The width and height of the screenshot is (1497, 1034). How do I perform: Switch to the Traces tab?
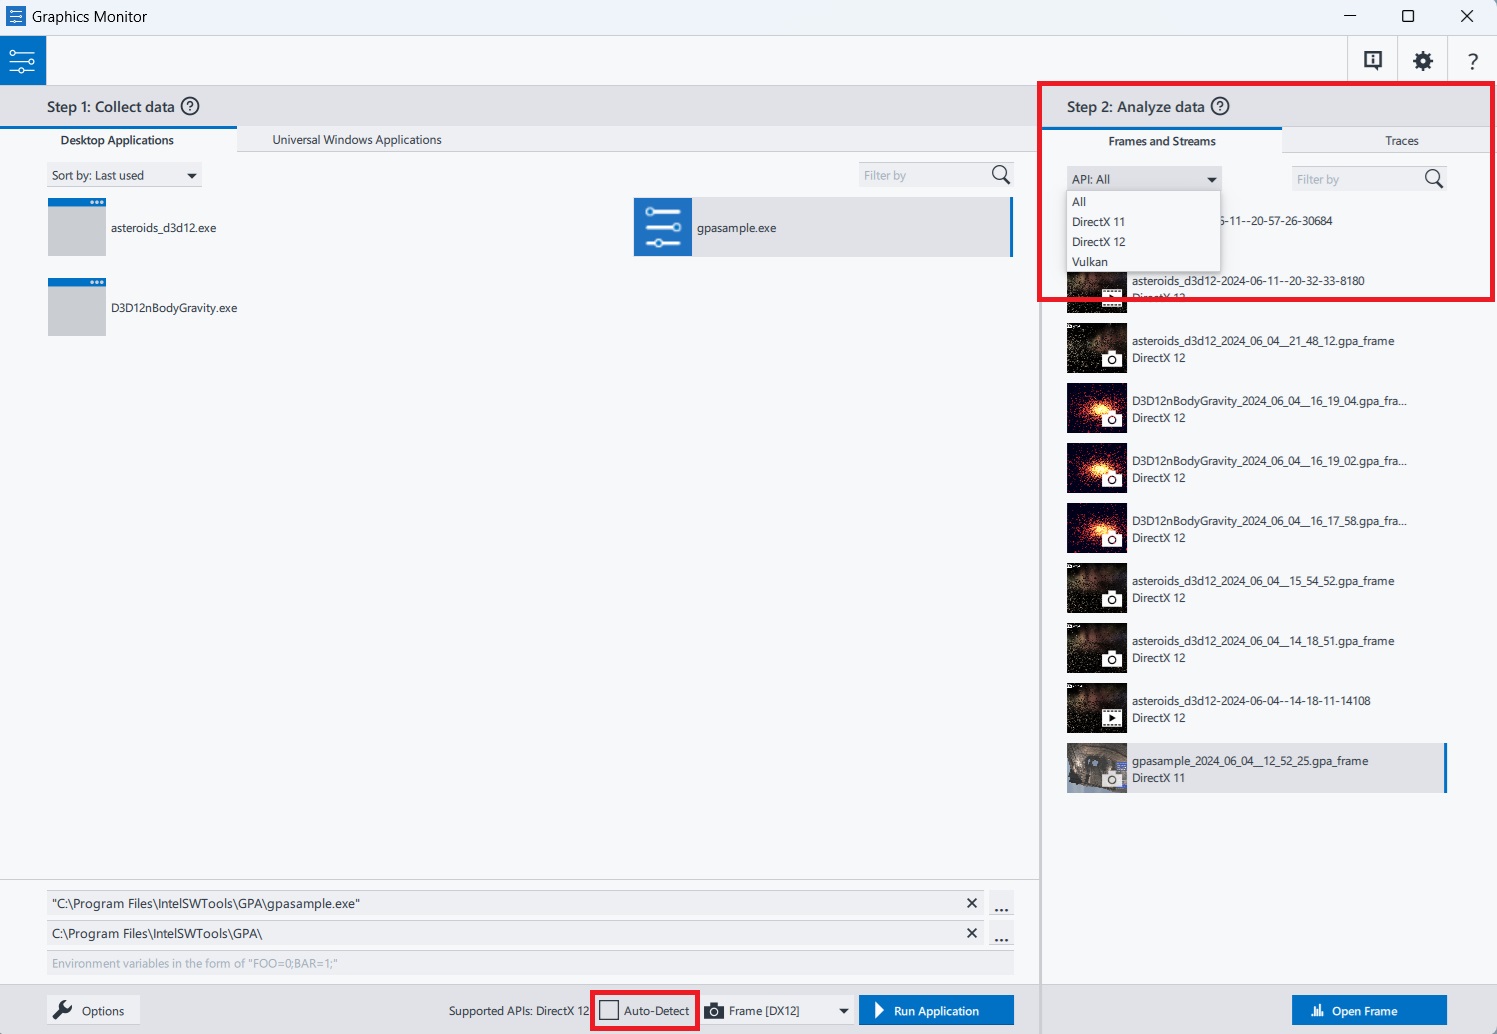click(1401, 141)
